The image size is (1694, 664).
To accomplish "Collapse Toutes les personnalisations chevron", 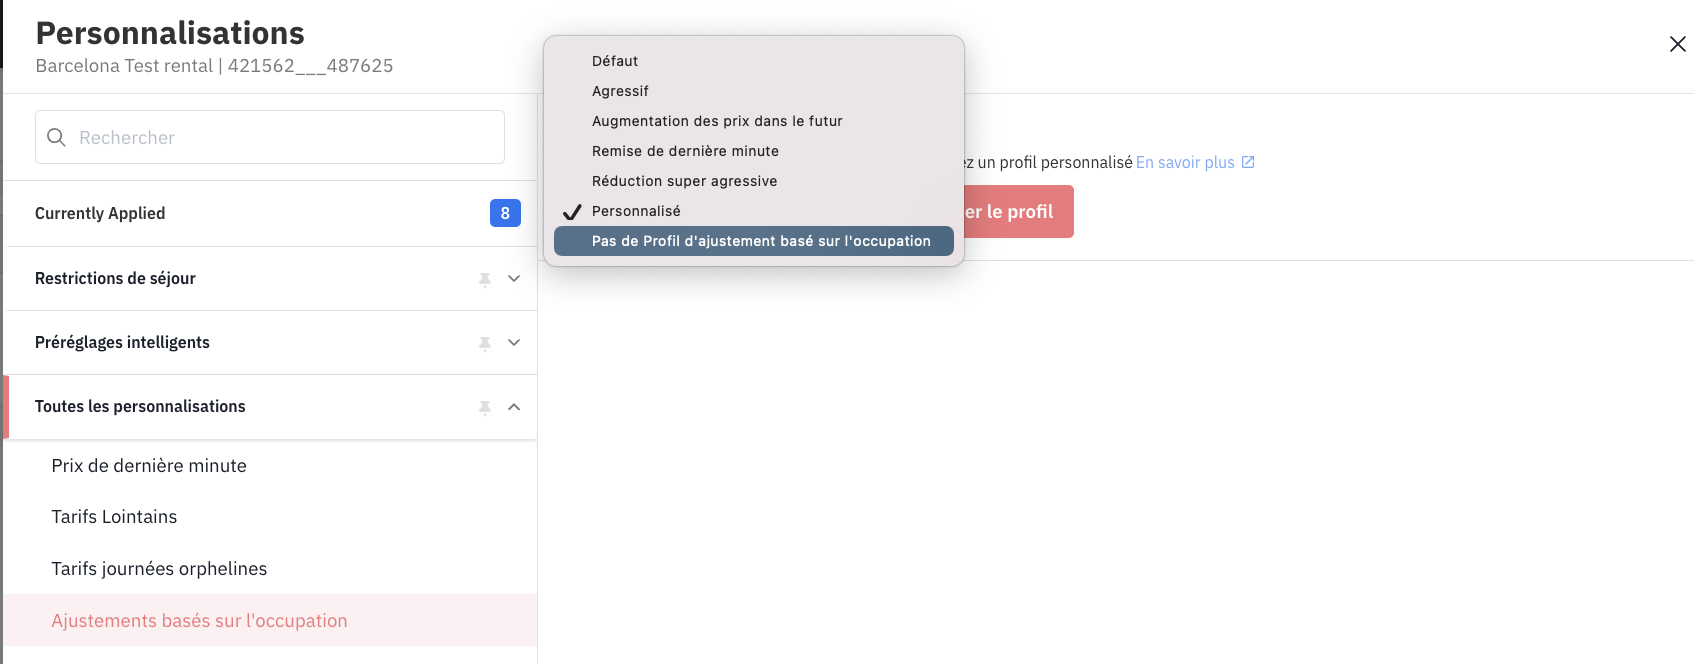I will (x=514, y=407).
